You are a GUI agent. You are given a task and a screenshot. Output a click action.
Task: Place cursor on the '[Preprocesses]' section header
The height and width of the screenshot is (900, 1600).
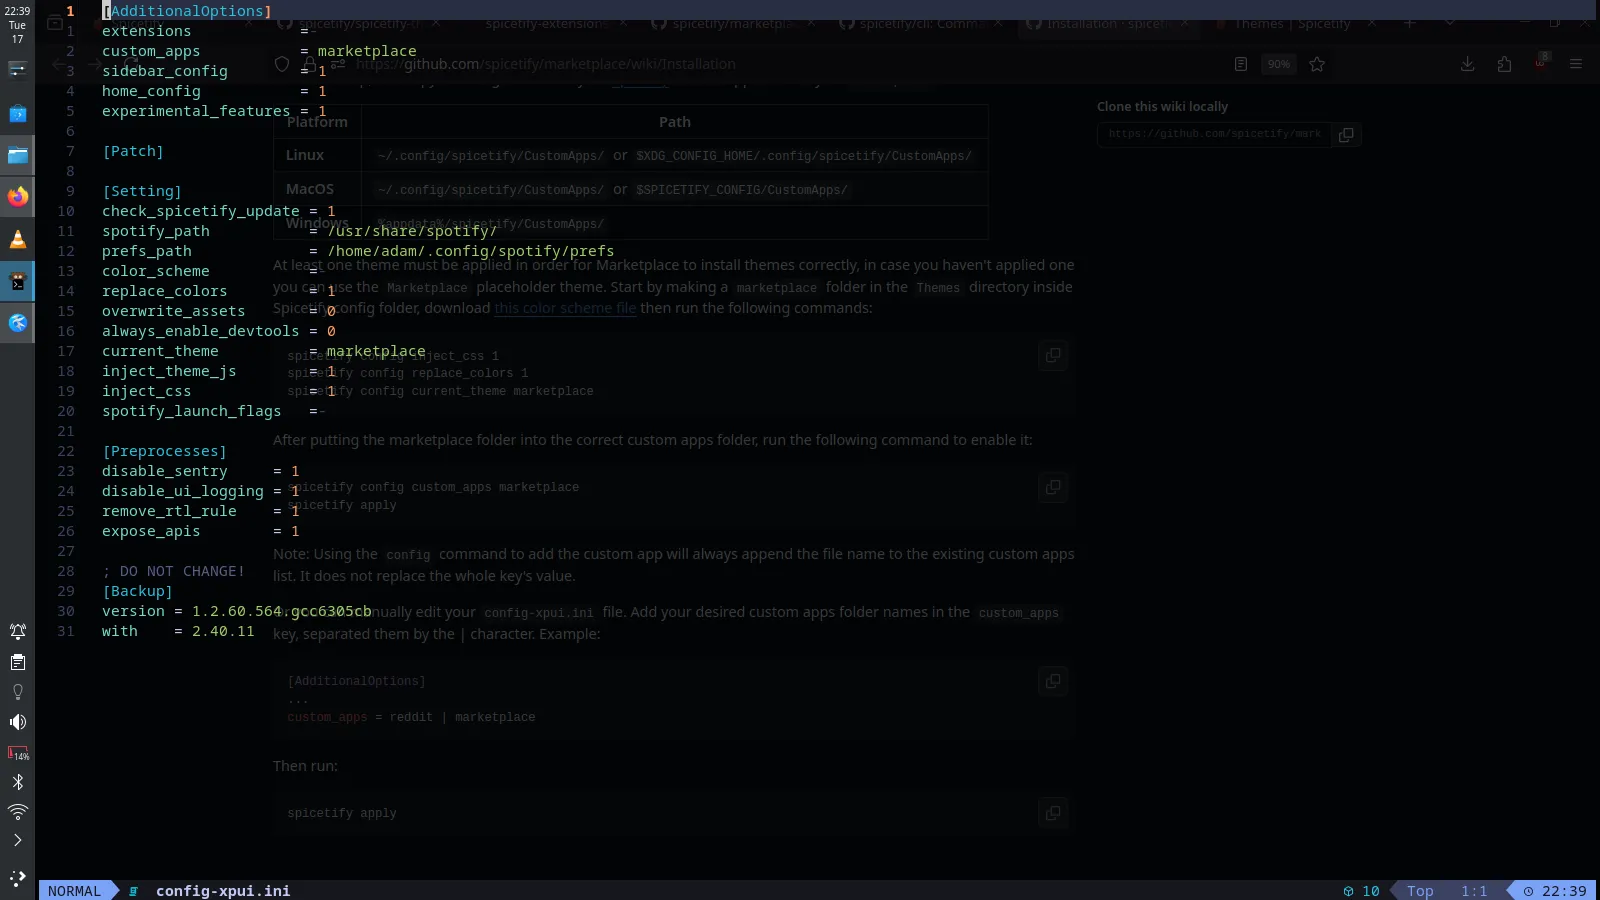pyautogui.click(x=164, y=451)
